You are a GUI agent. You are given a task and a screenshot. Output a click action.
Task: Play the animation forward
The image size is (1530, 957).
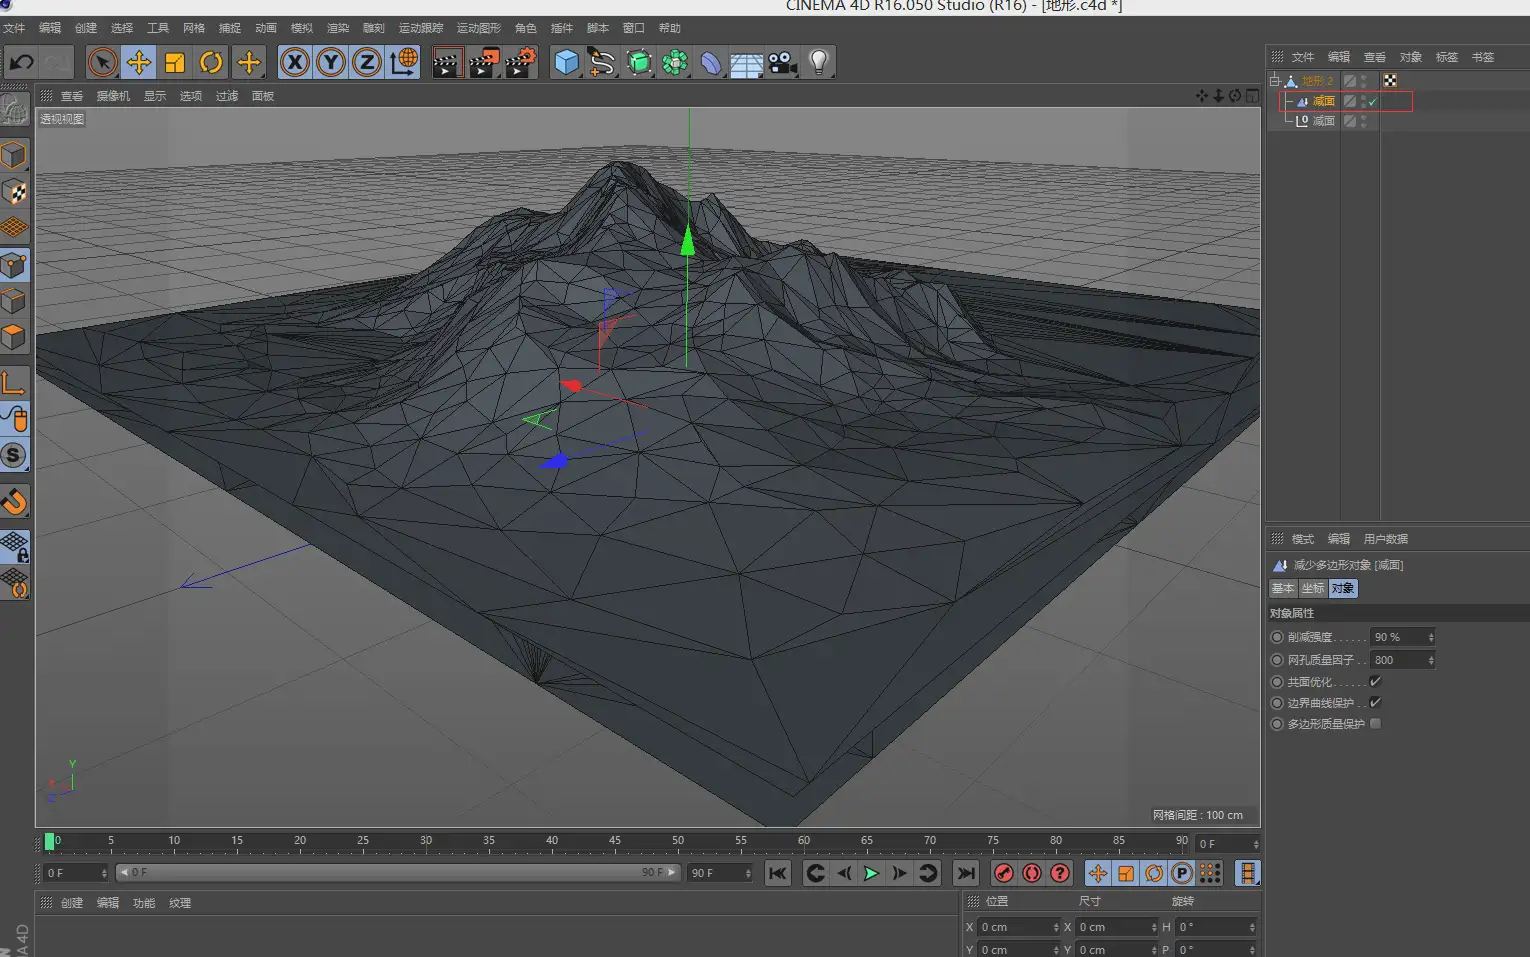pos(871,873)
